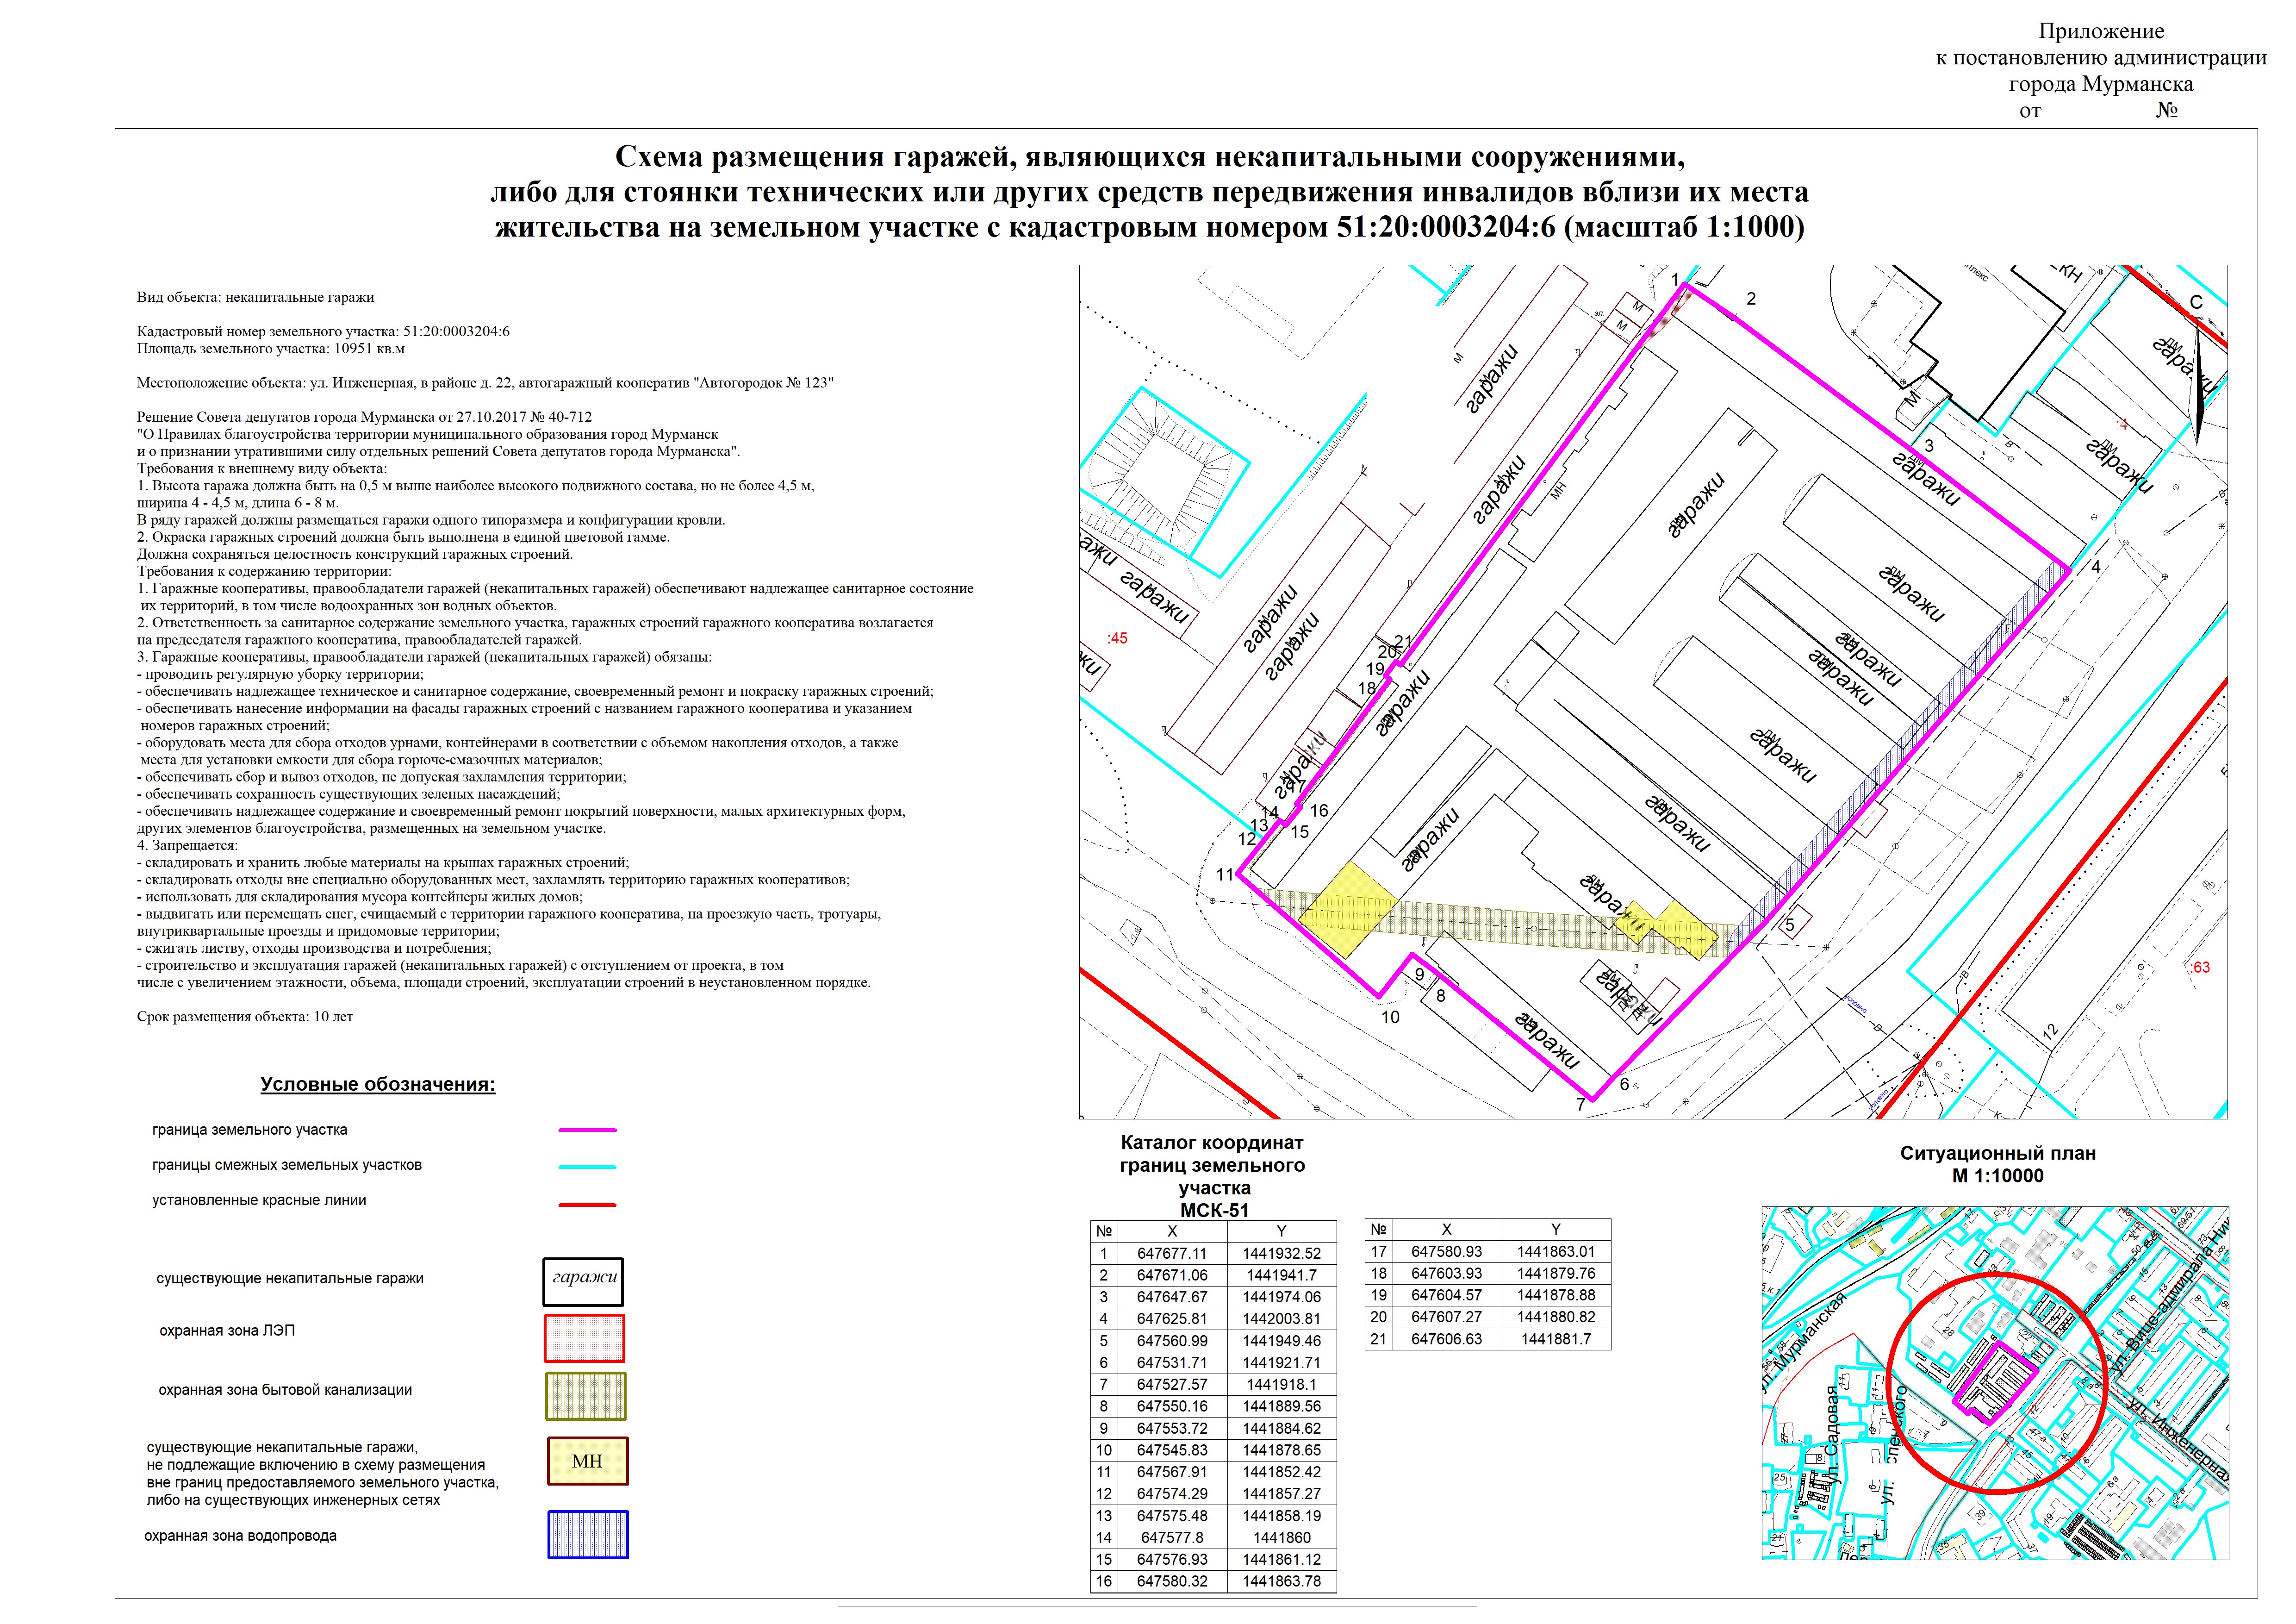Click the red power line protection zone swatch

point(584,1338)
